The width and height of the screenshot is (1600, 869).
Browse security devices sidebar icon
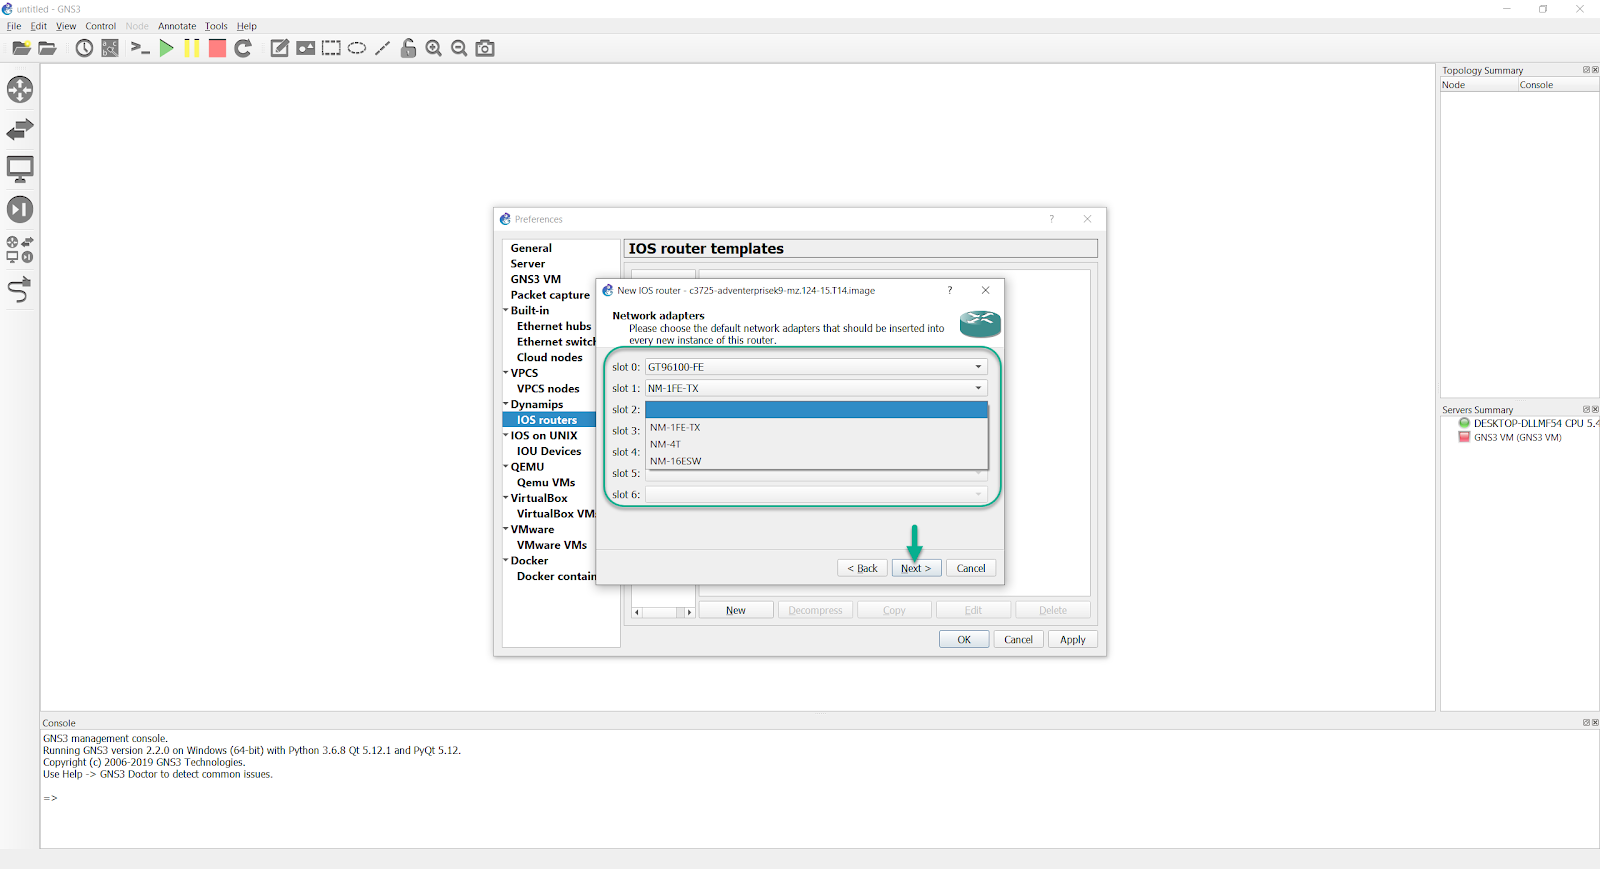click(20, 209)
